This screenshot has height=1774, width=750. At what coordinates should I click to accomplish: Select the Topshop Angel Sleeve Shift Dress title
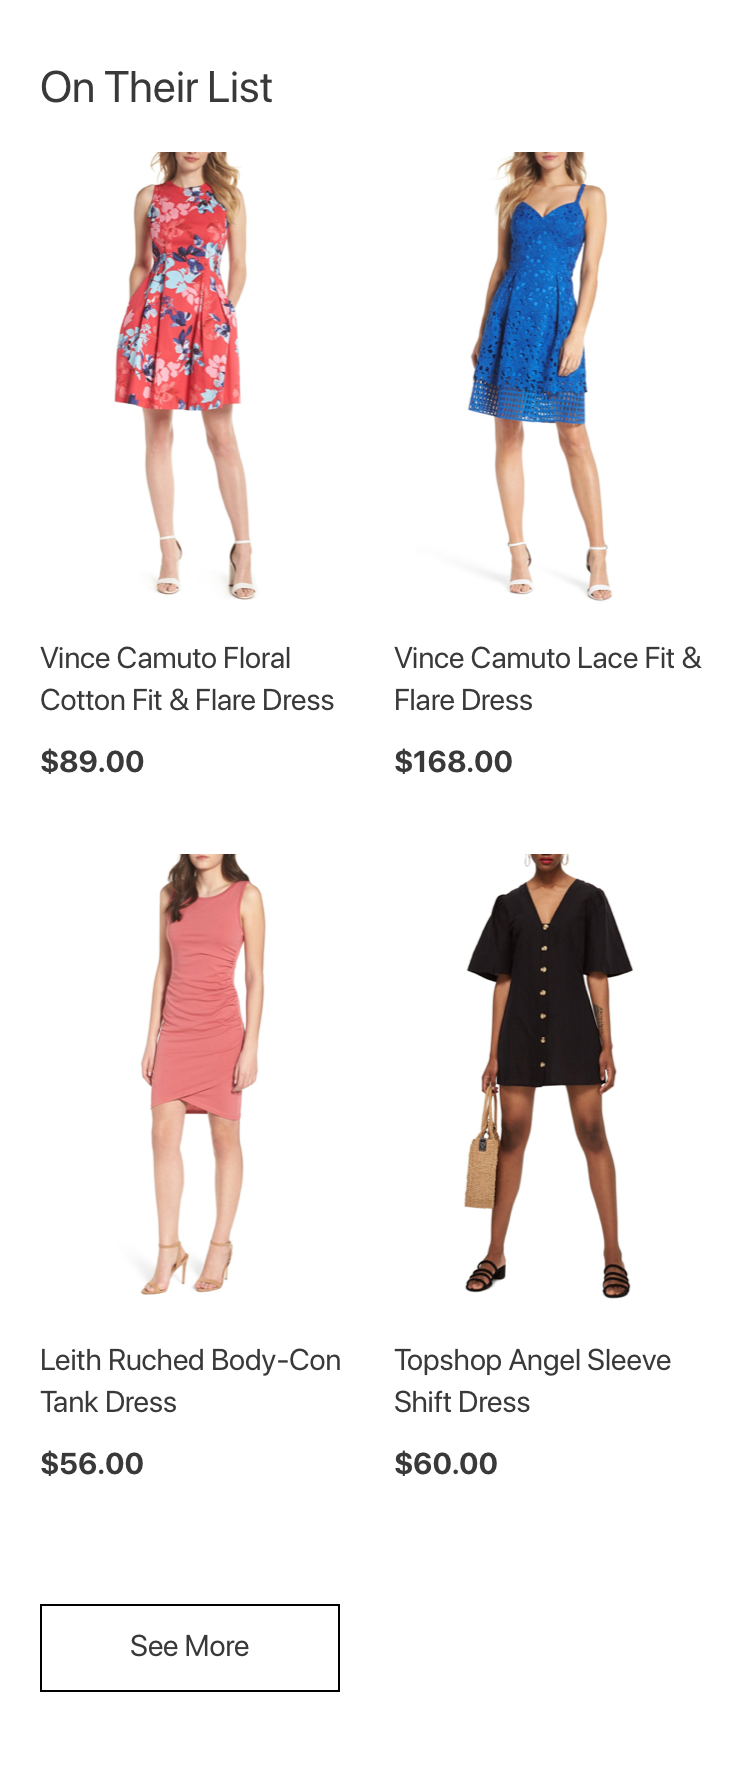pyautogui.click(x=532, y=1381)
